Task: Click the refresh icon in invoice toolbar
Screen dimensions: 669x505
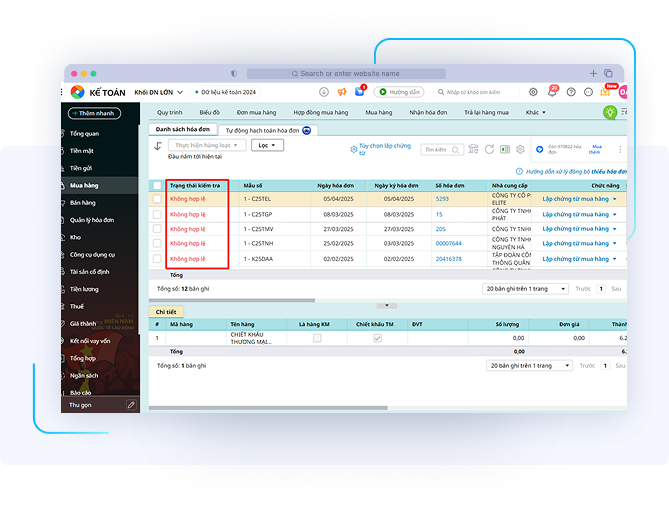Action: [489, 149]
